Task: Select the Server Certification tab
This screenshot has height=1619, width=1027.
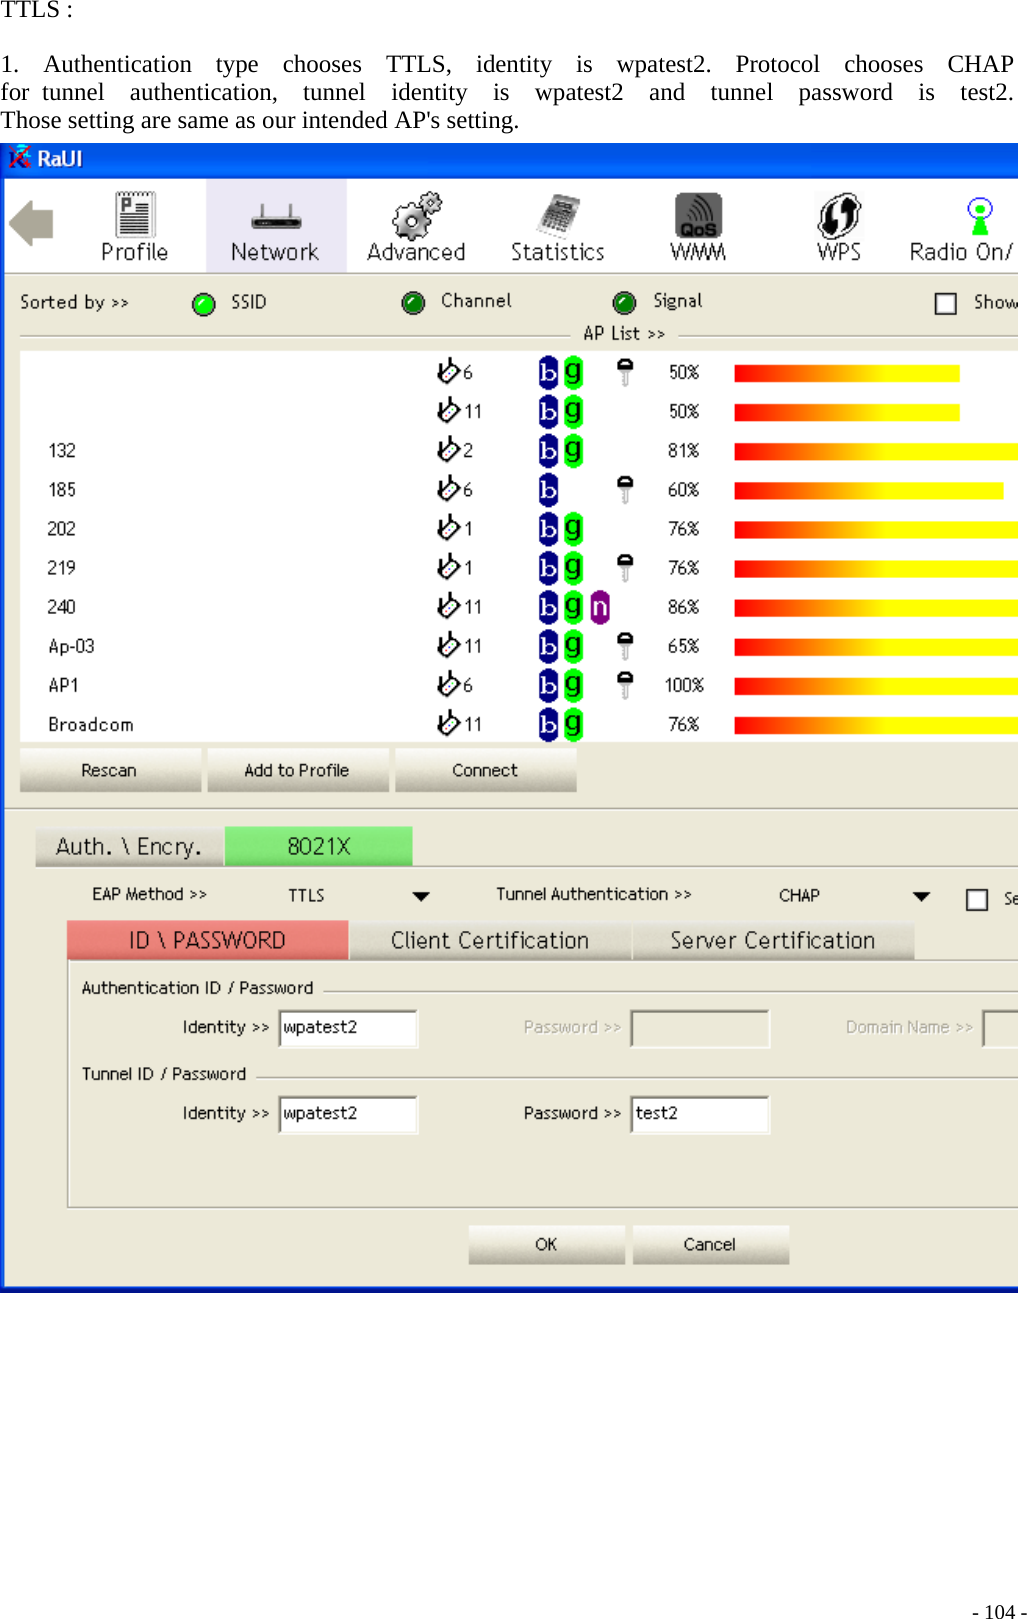Action: (773, 940)
